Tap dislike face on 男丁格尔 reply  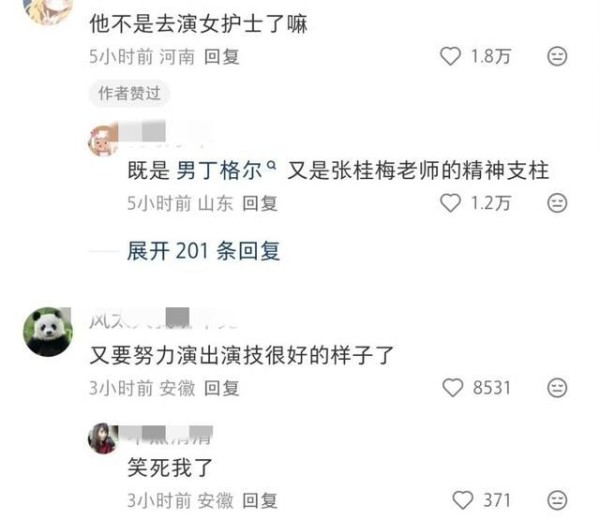point(557,203)
